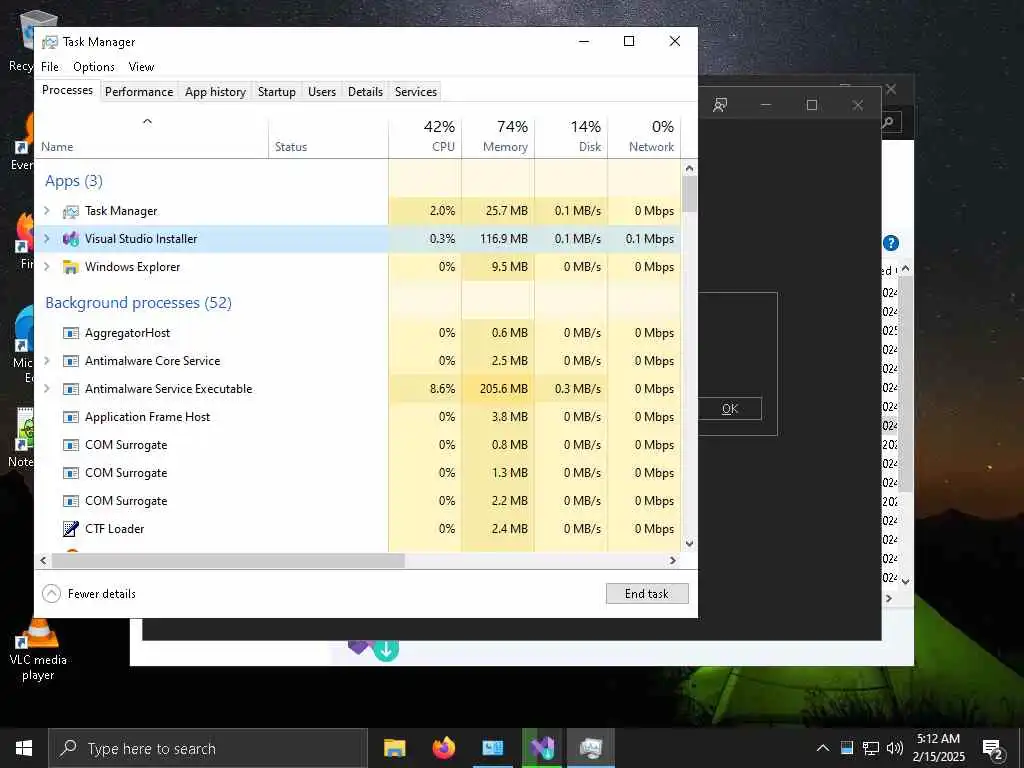Viewport: 1024px width, 768px height.
Task: Open the View menu
Action: 141,67
